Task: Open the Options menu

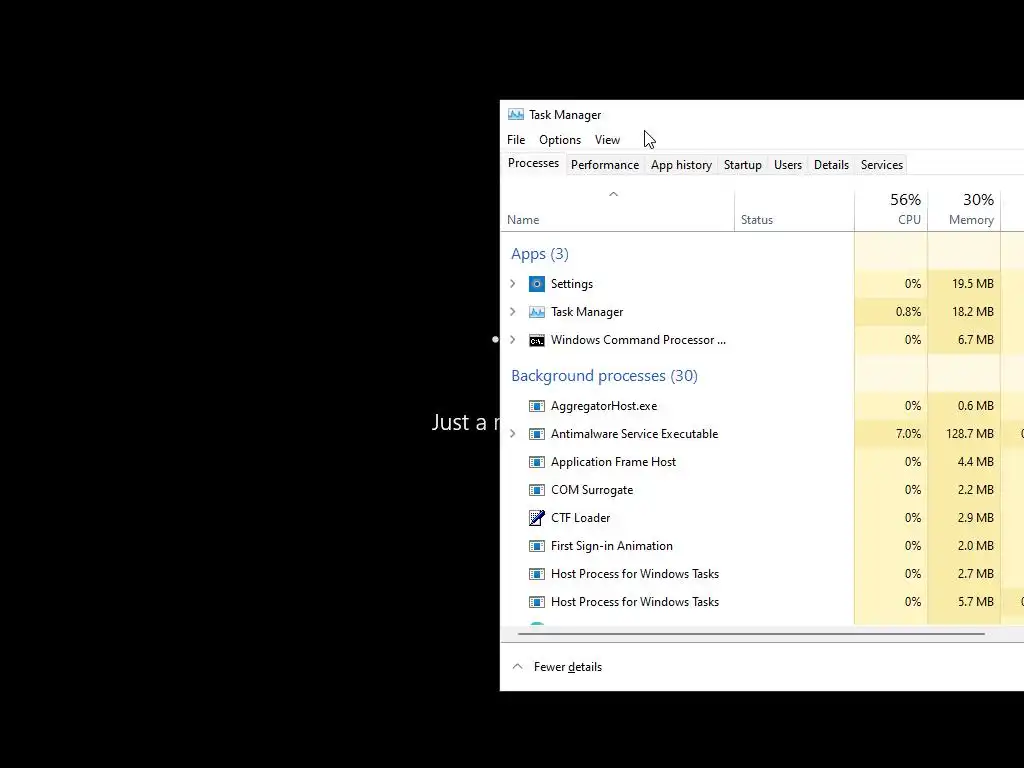Action: point(560,140)
